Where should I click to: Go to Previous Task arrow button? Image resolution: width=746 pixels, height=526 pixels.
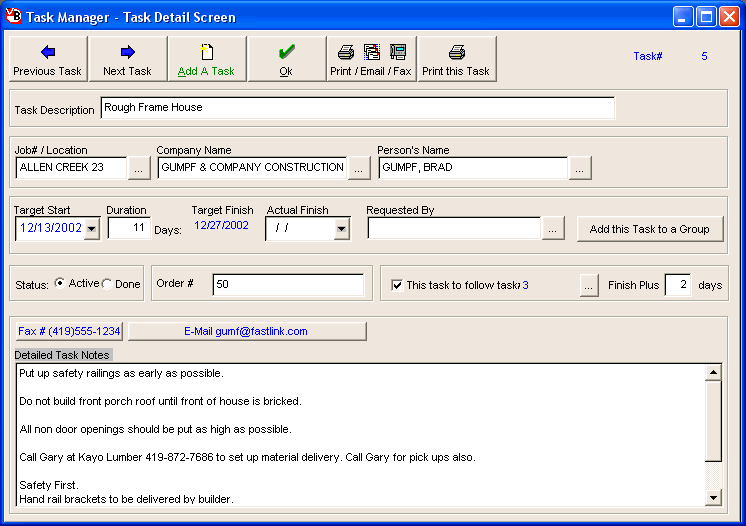tap(48, 59)
